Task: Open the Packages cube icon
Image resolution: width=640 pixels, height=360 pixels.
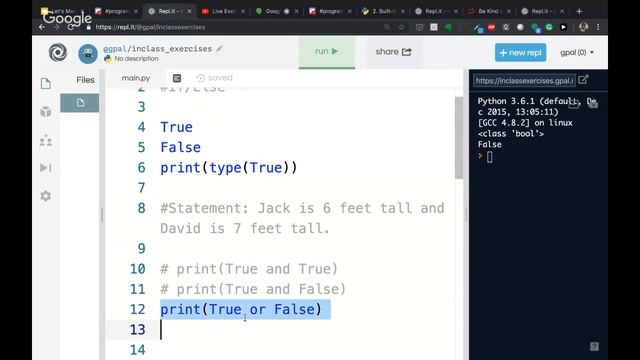Action: pyautogui.click(x=46, y=111)
